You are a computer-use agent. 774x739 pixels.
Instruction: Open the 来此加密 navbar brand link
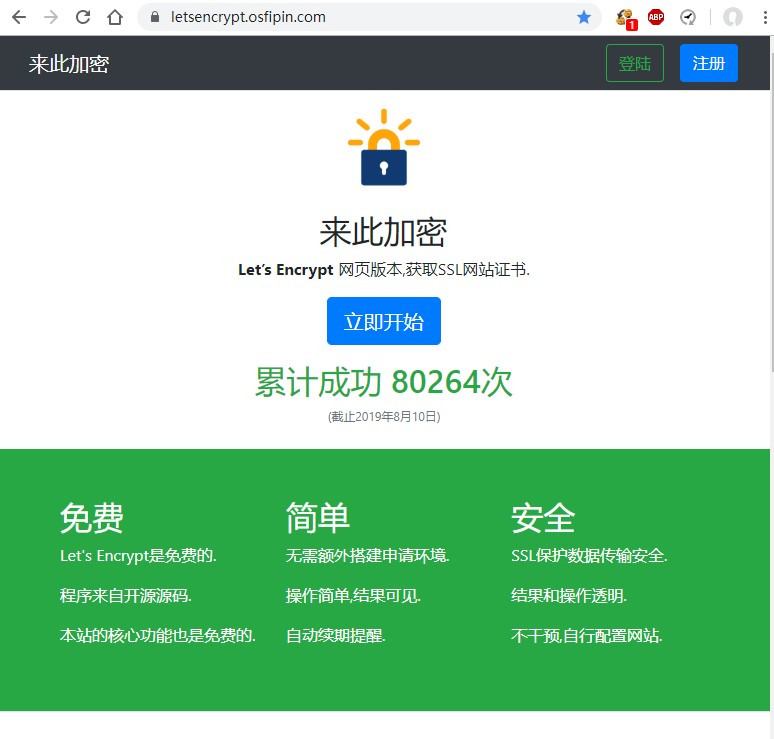pos(69,64)
